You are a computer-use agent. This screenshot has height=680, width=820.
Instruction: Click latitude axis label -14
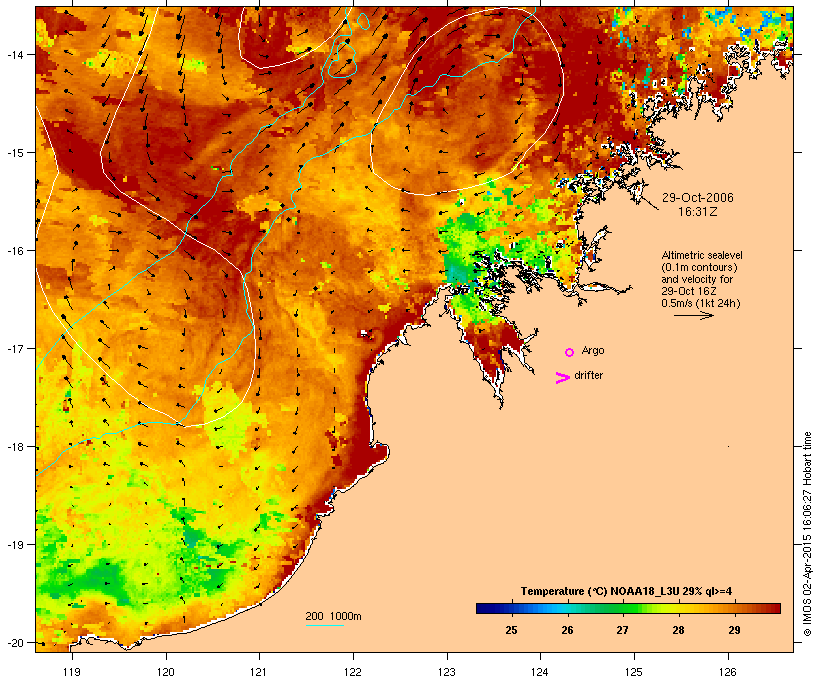tap(14, 54)
